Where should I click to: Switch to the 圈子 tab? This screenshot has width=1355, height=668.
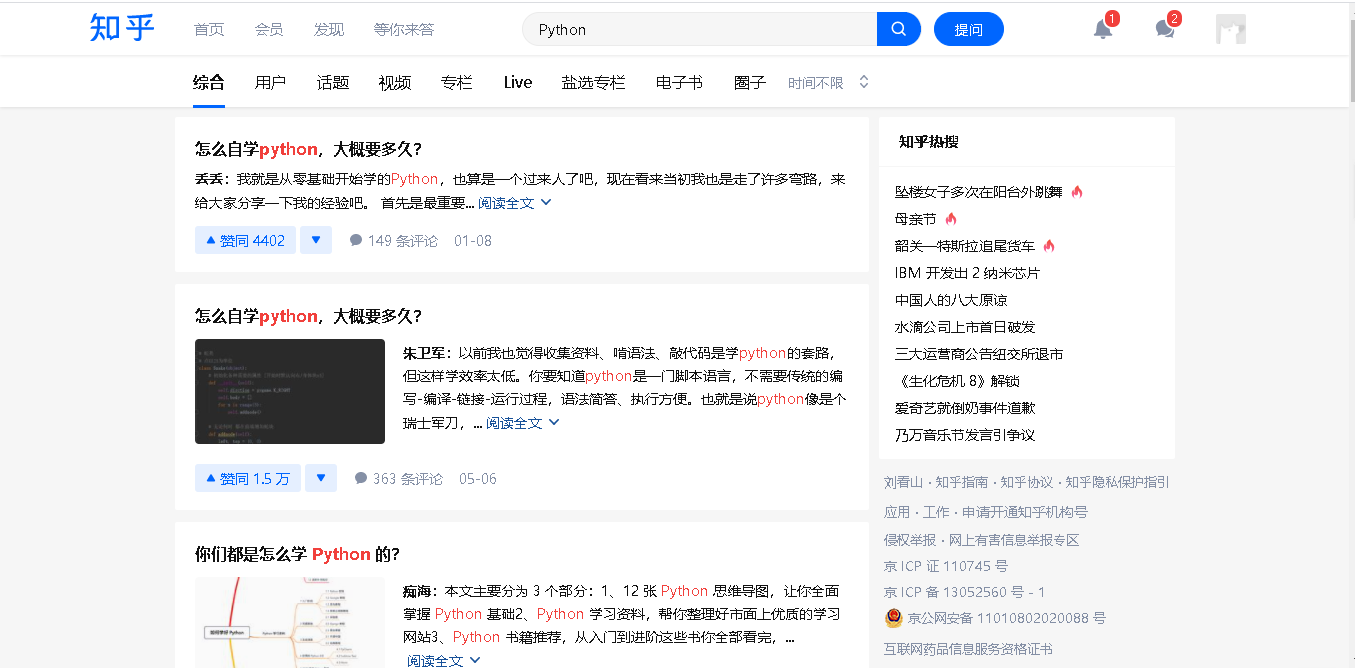tap(750, 83)
